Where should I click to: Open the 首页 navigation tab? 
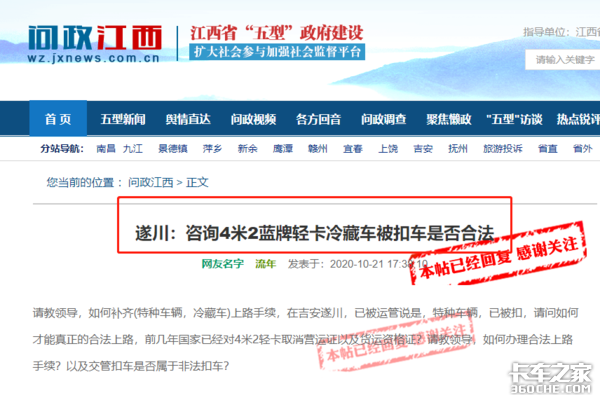[58, 119]
